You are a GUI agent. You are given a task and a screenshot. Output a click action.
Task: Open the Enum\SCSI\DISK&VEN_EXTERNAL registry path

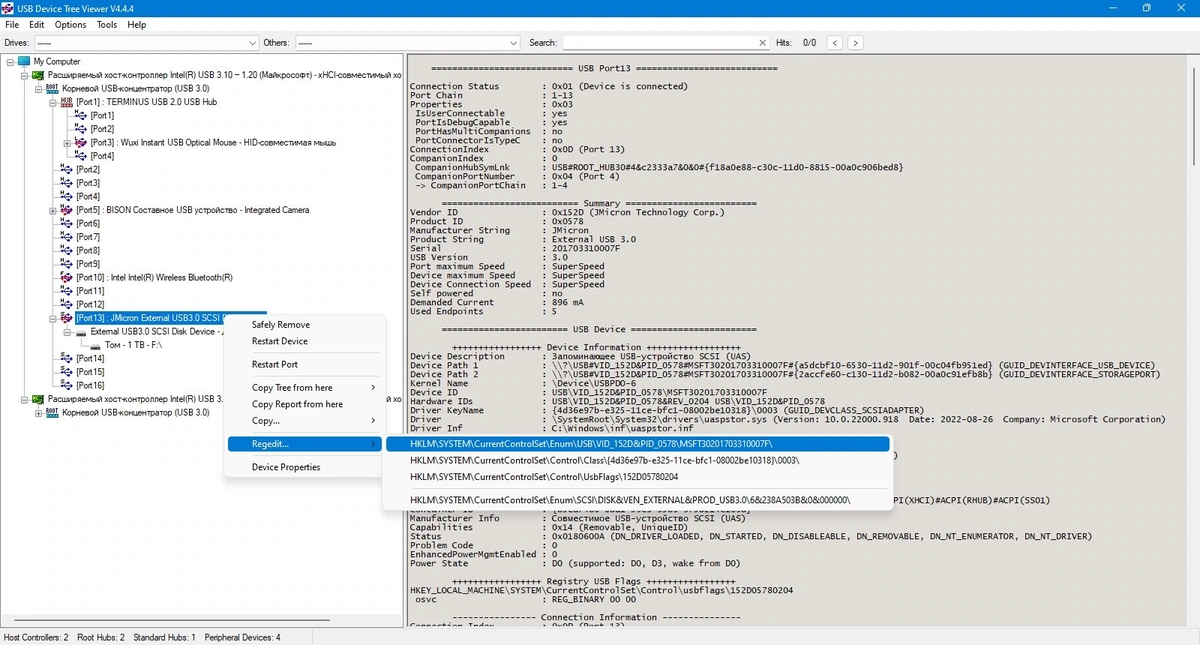coord(638,499)
